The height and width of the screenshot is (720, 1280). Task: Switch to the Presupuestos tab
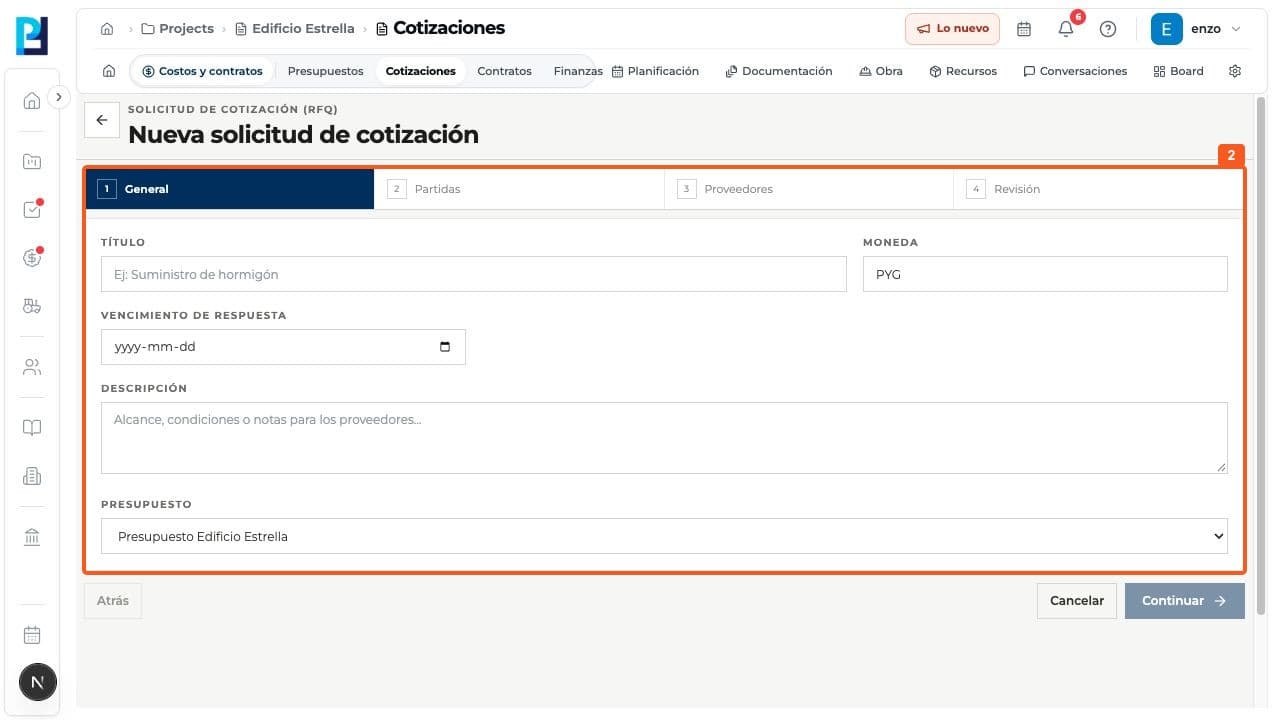pyautogui.click(x=325, y=71)
